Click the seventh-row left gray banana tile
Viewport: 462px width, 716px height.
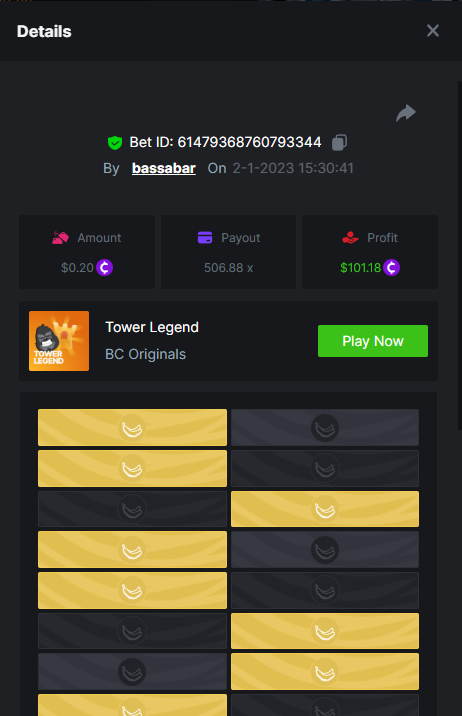tap(132, 672)
